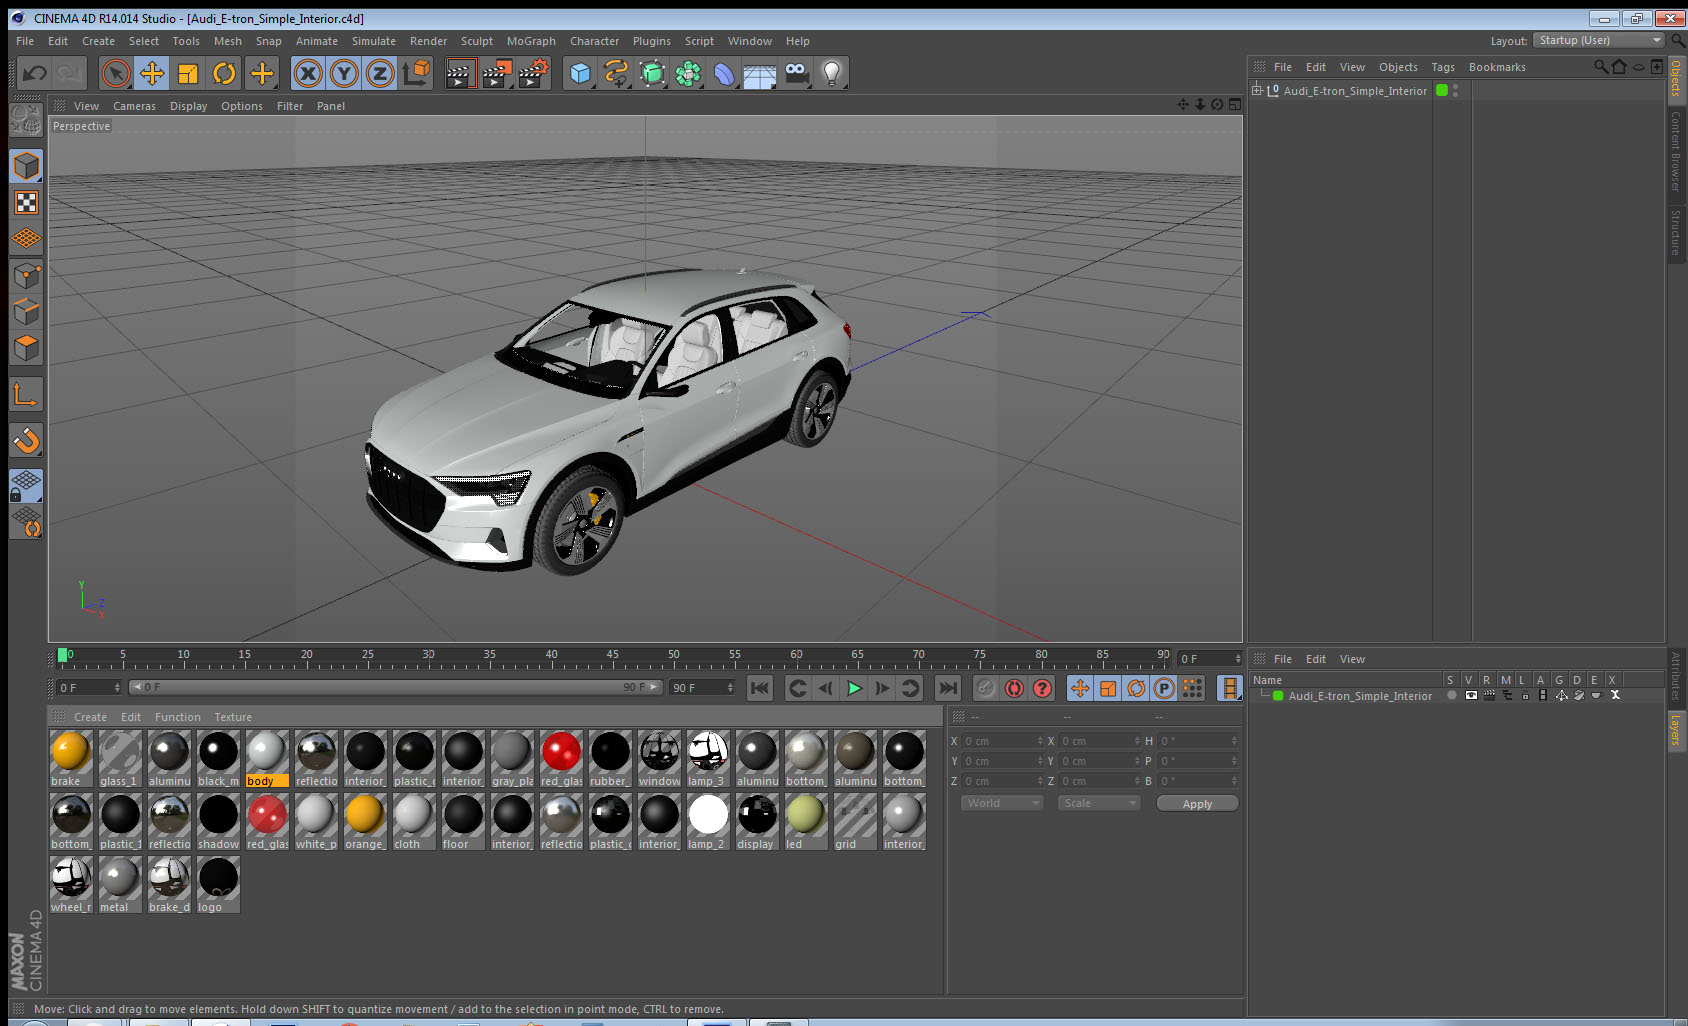Add a camera object

coord(796,73)
